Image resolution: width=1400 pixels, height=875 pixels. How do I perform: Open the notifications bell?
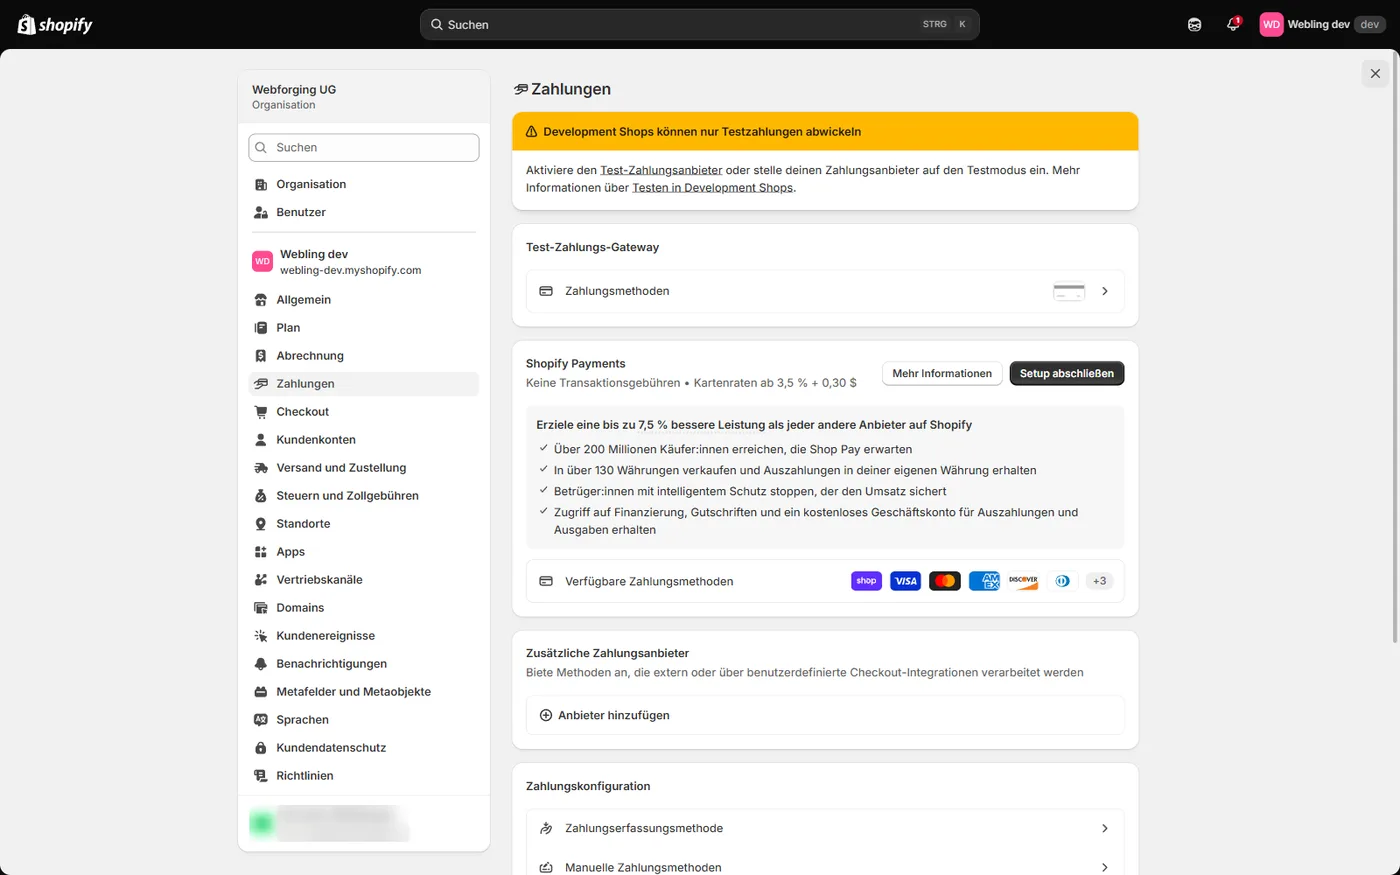pos(1233,24)
